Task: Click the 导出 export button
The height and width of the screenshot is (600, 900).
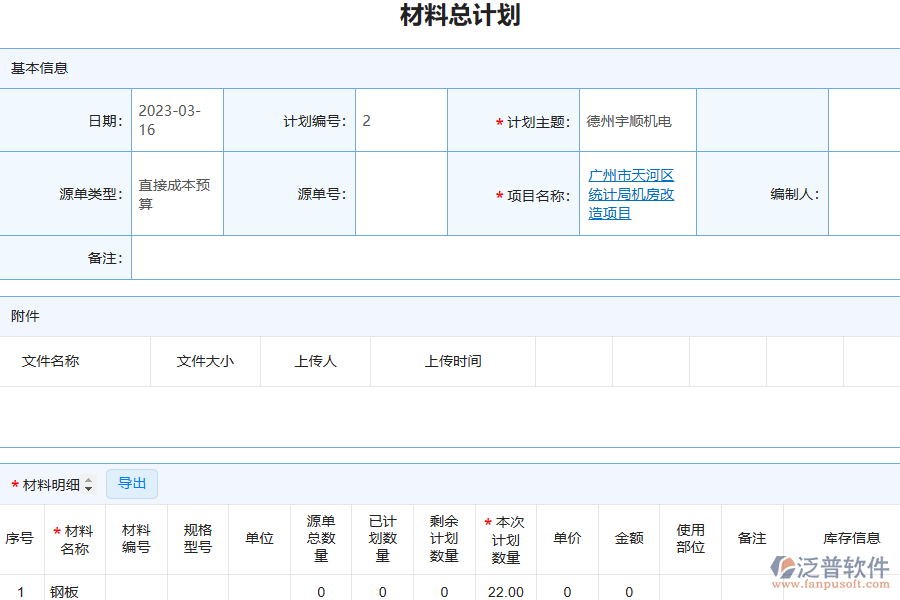Action: (131, 483)
